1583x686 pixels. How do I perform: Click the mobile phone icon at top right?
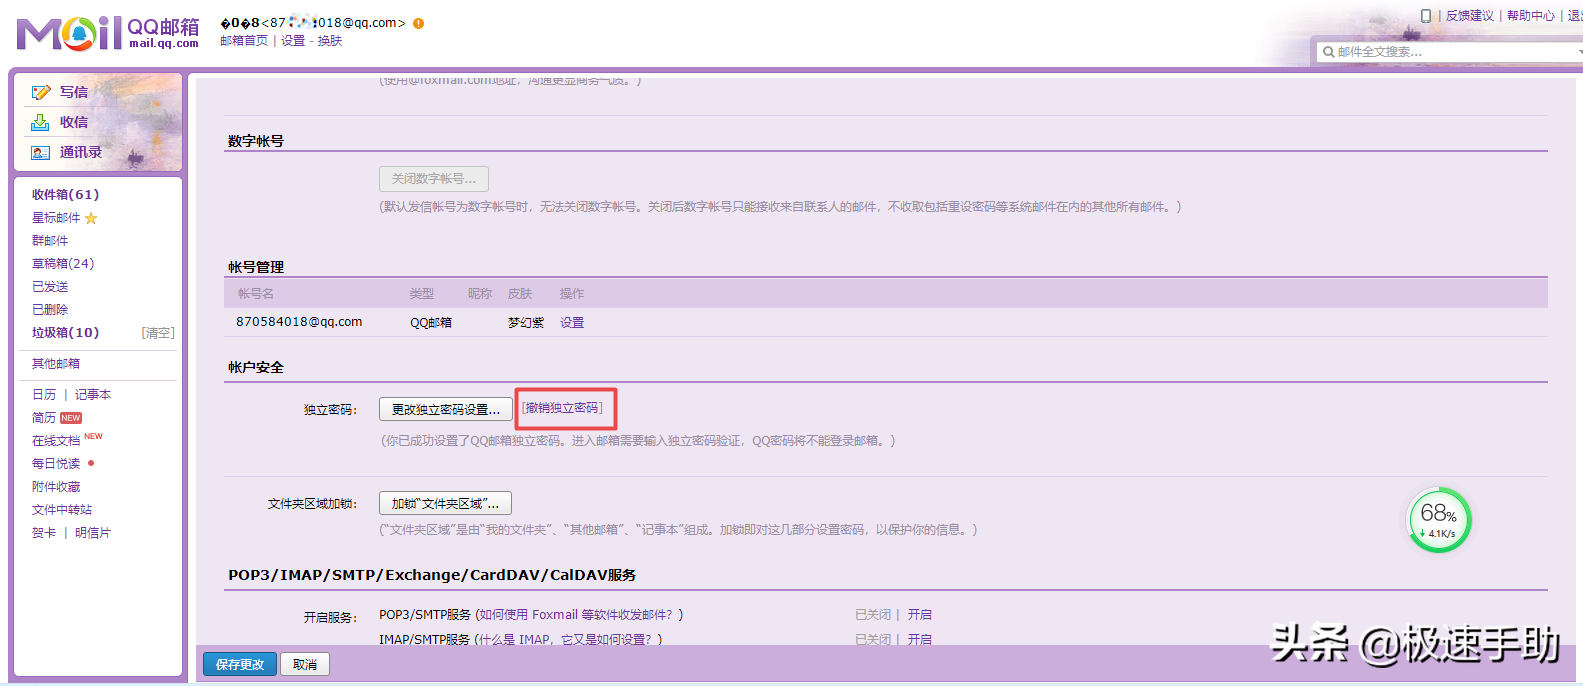click(x=1426, y=15)
